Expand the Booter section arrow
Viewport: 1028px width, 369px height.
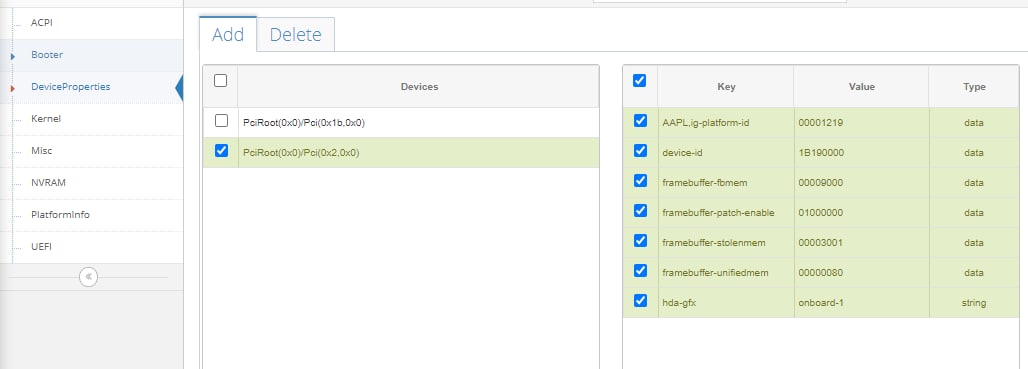coord(13,56)
